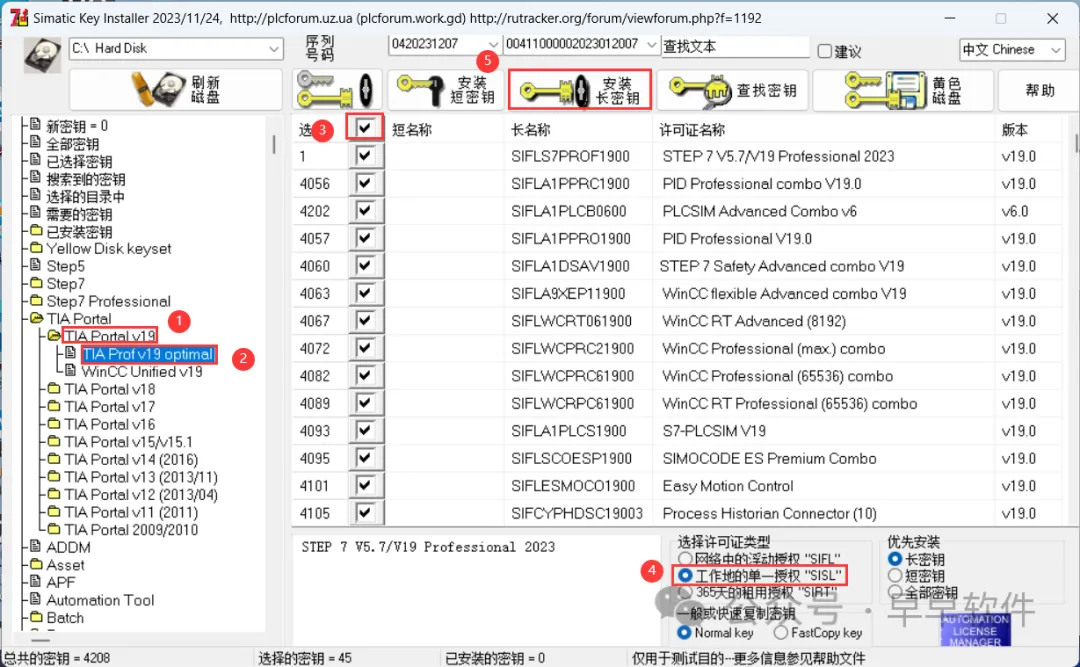Open the TIA Portal v17 folder
Screen dimensions: 1080x667
pyautogui.click(x=110, y=407)
